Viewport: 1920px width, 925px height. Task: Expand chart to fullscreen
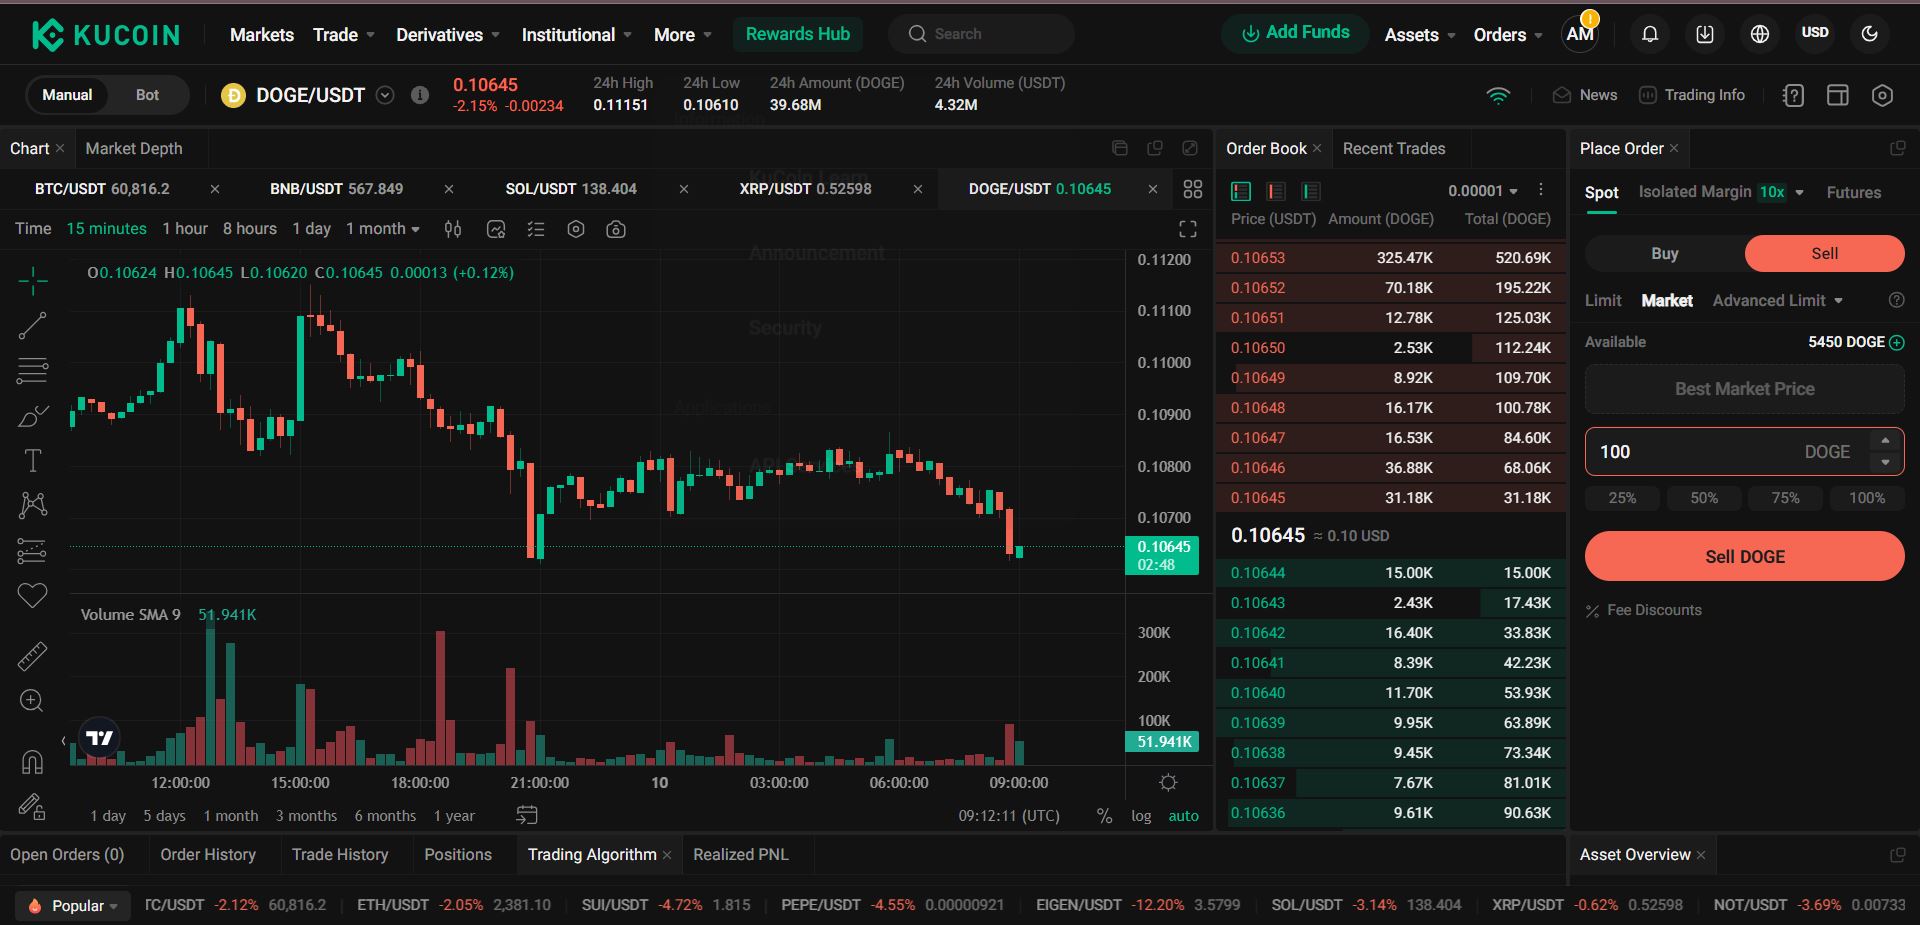[x=1188, y=229]
